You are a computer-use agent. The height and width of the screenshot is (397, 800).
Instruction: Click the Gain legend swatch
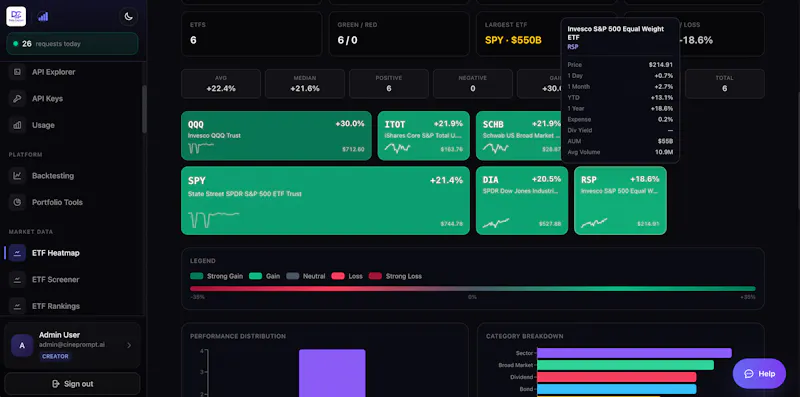255,276
